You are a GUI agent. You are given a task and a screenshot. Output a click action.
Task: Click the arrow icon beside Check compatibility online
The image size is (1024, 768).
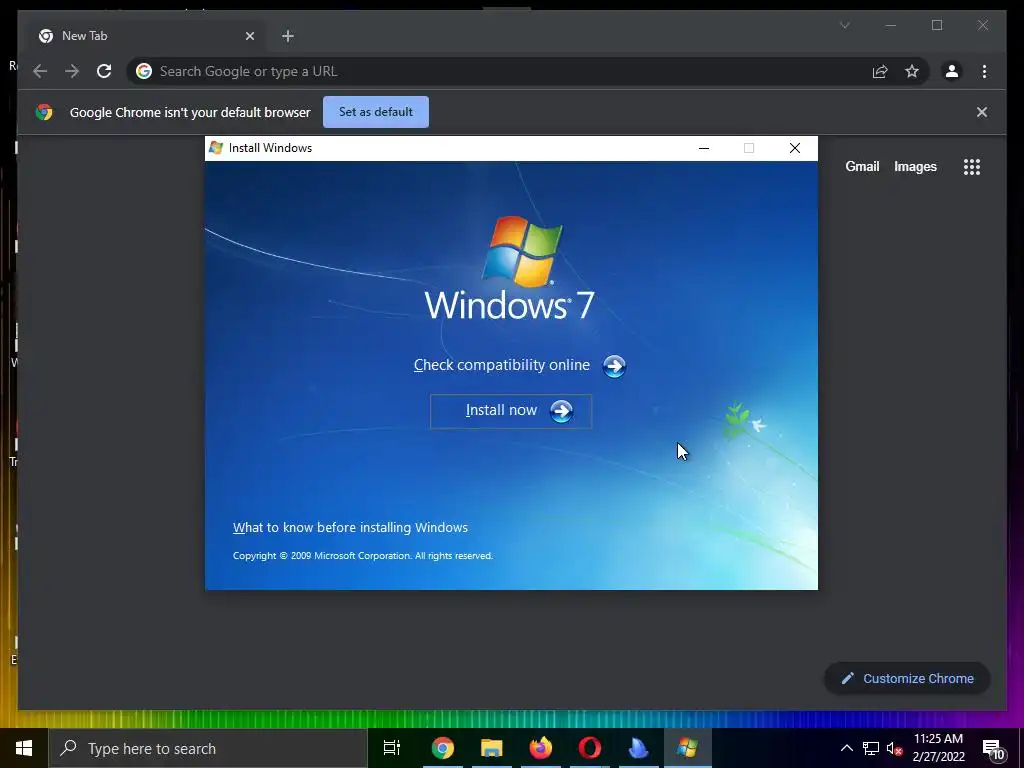614,366
